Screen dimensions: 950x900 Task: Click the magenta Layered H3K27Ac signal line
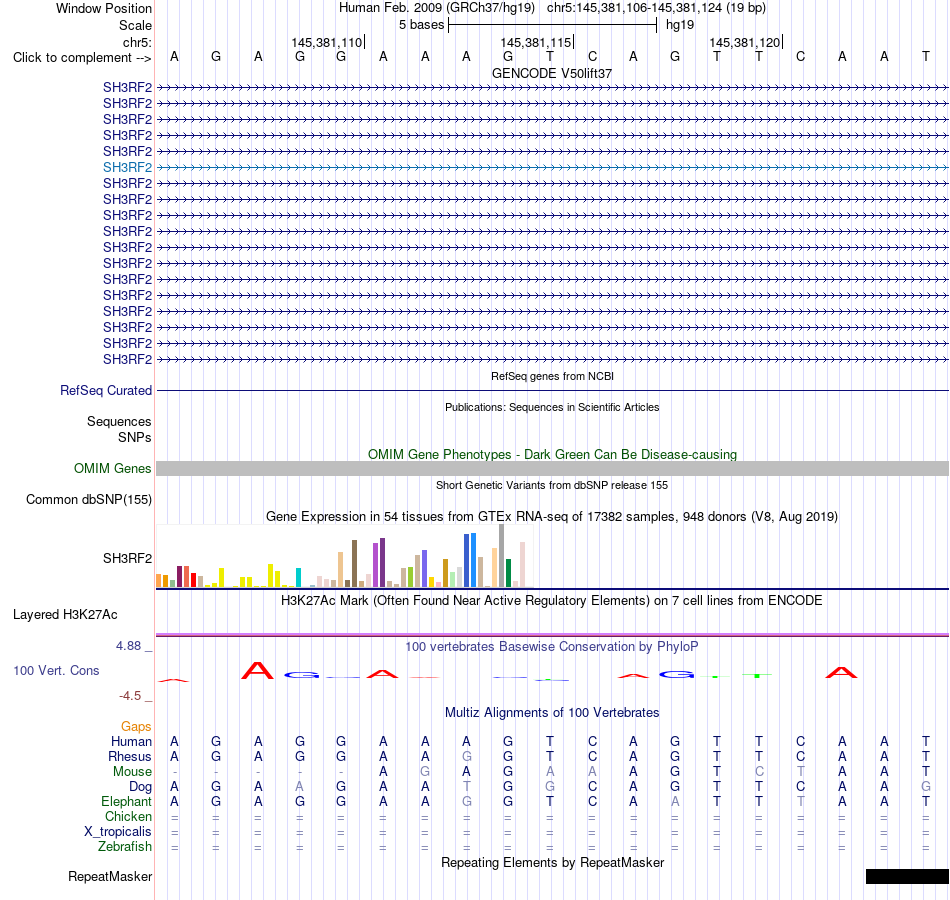pyautogui.click(x=553, y=635)
